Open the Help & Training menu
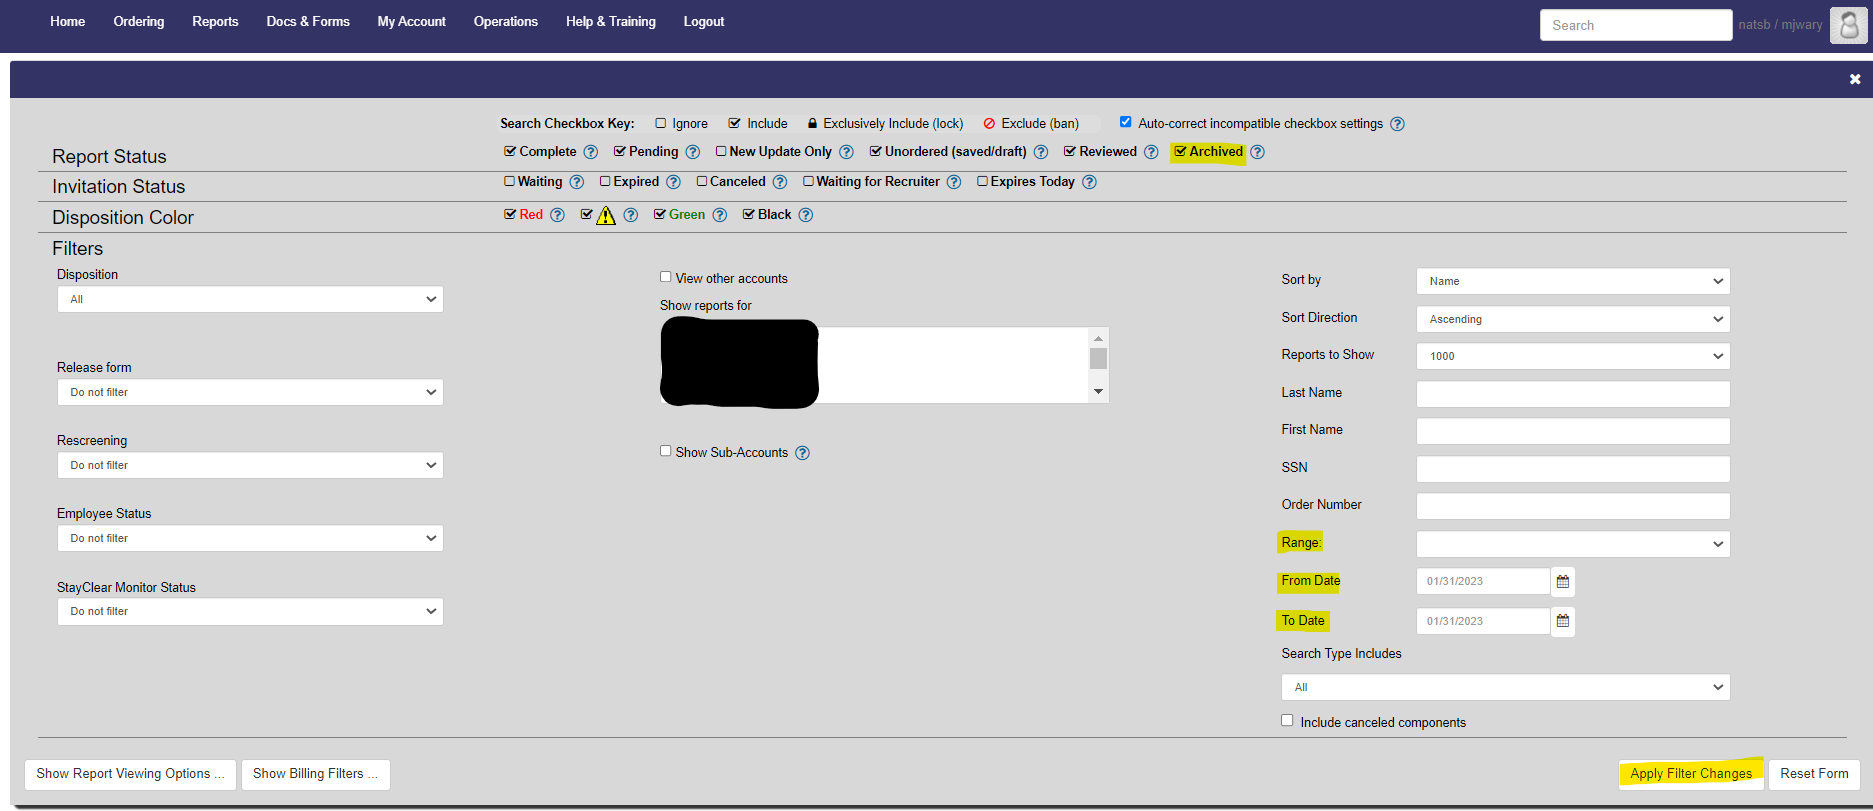The width and height of the screenshot is (1873, 811). (611, 21)
